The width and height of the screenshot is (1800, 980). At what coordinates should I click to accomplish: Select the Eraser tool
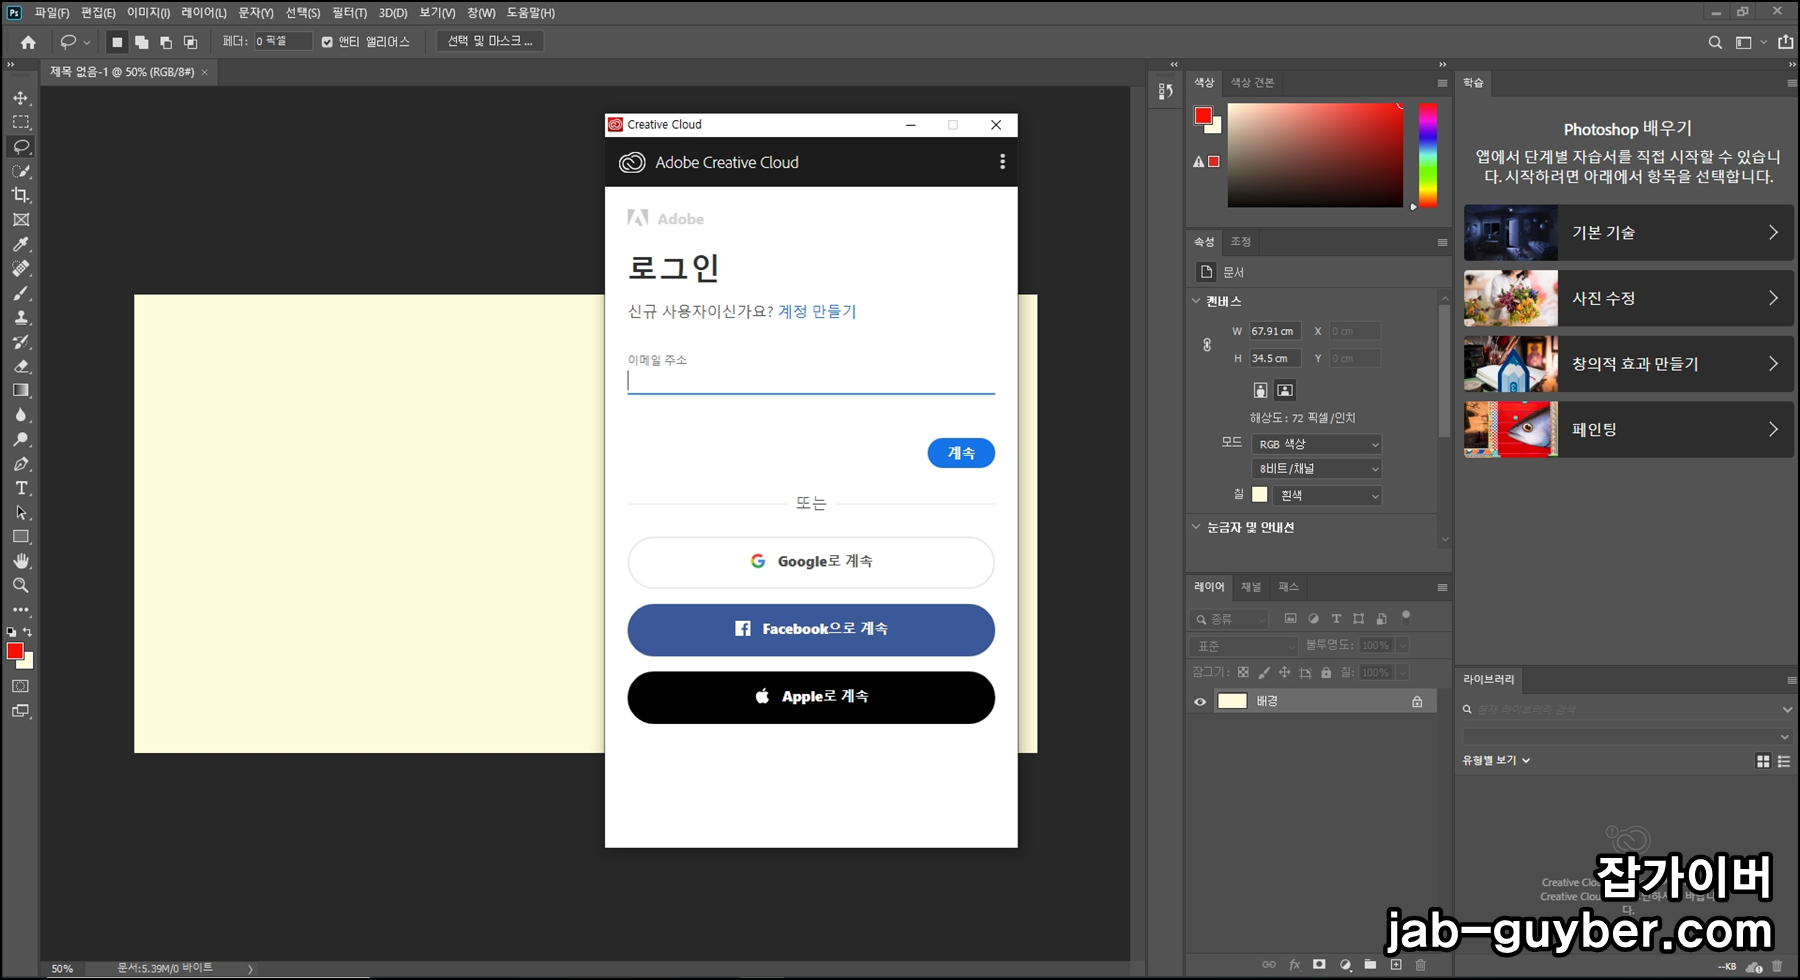(x=21, y=366)
